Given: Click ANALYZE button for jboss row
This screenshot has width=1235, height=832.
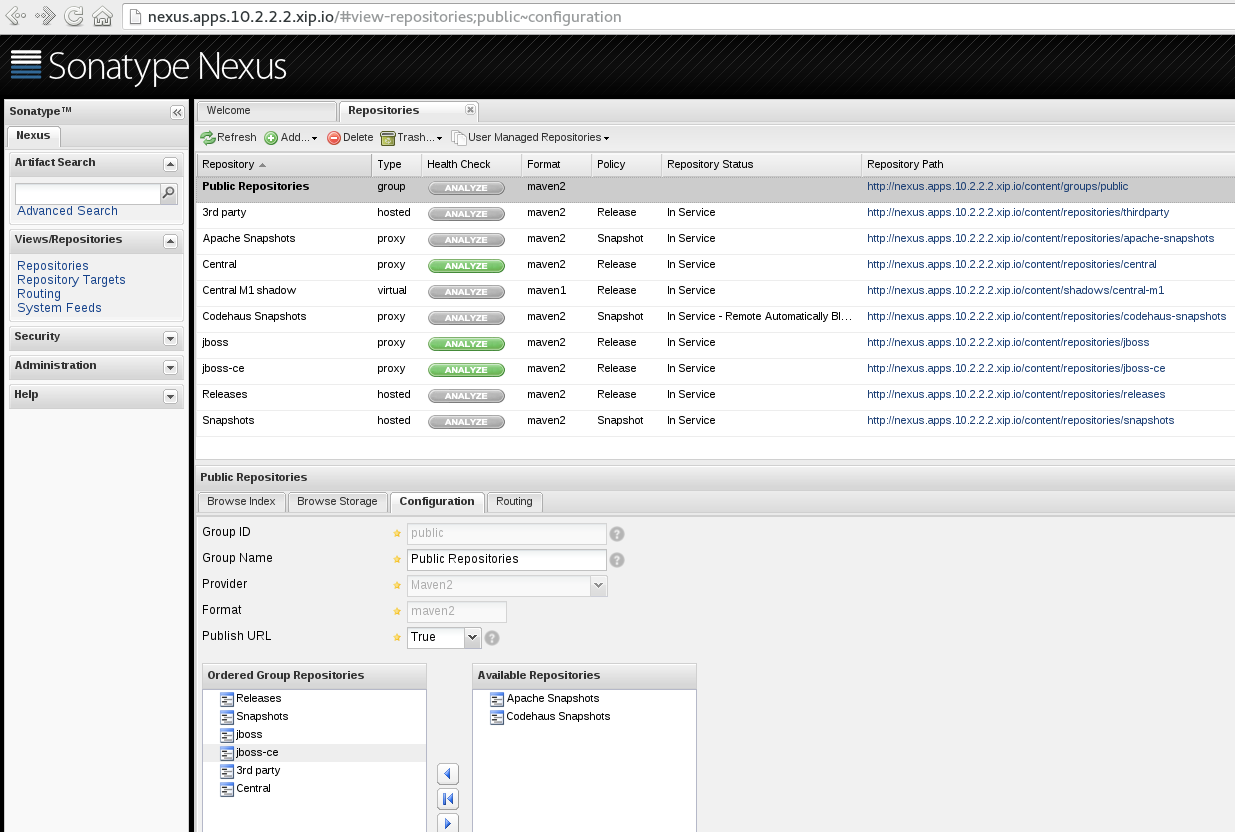Looking at the screenshot, I should (x=466, y=344).
